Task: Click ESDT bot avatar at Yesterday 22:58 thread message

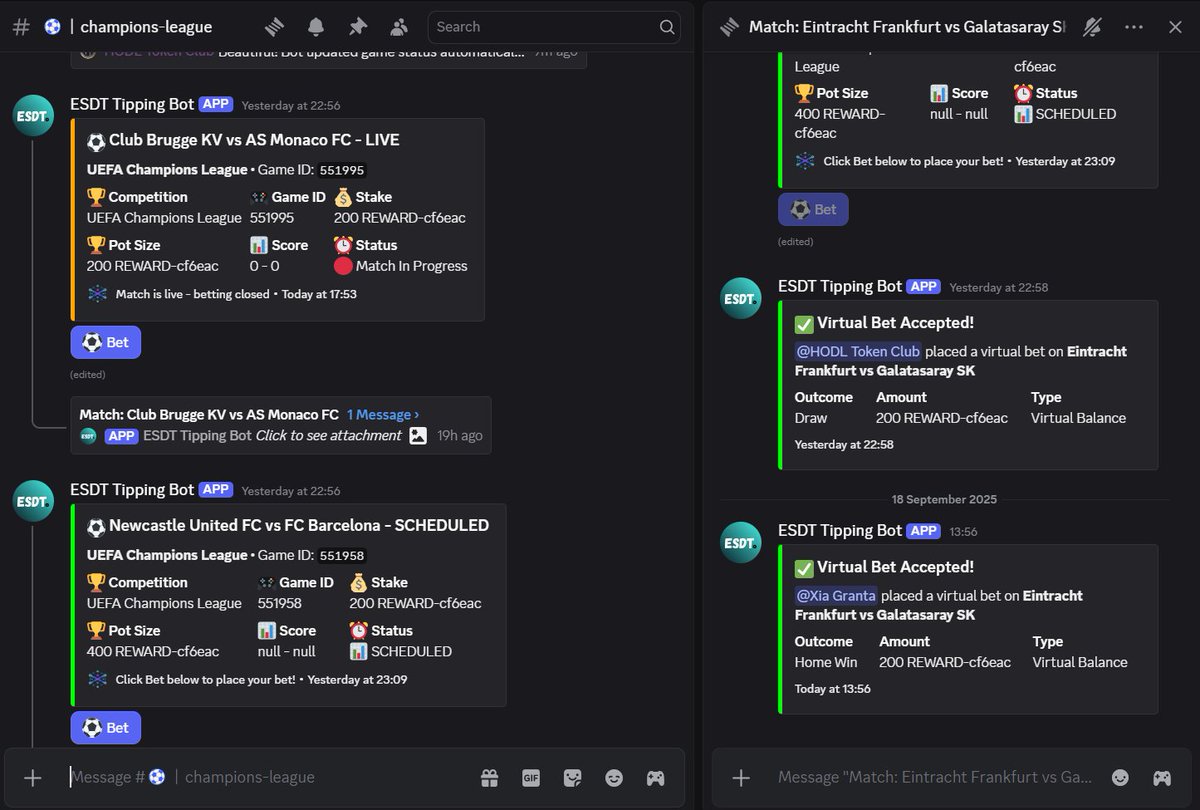Action: tap(741, 298)
